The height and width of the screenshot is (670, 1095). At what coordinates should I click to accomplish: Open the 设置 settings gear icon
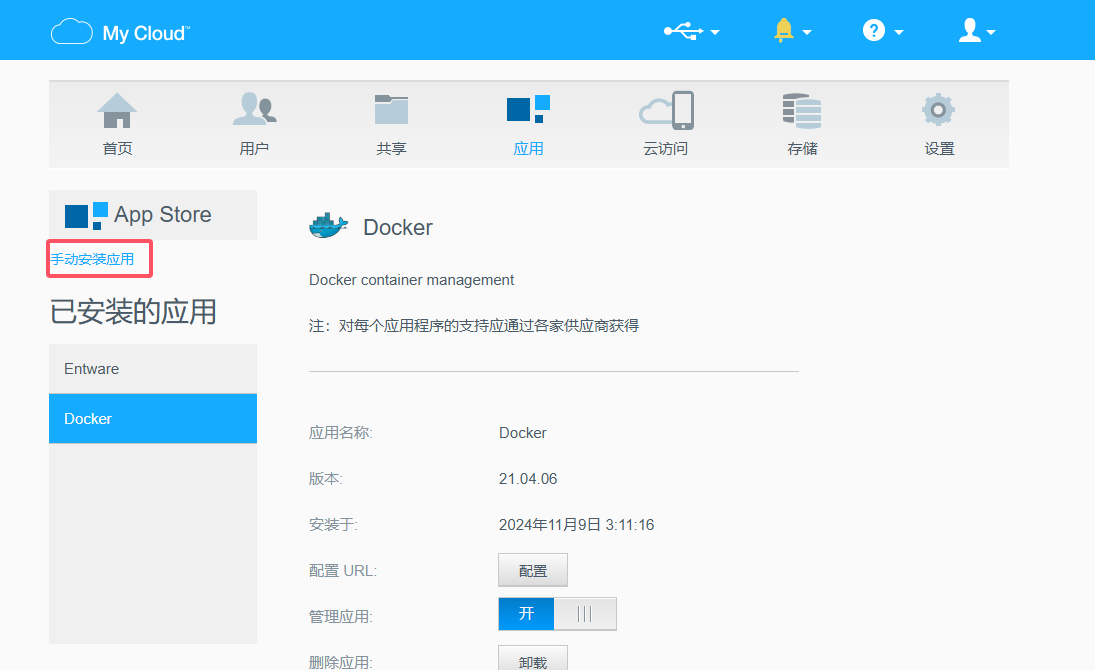[939, 110]
